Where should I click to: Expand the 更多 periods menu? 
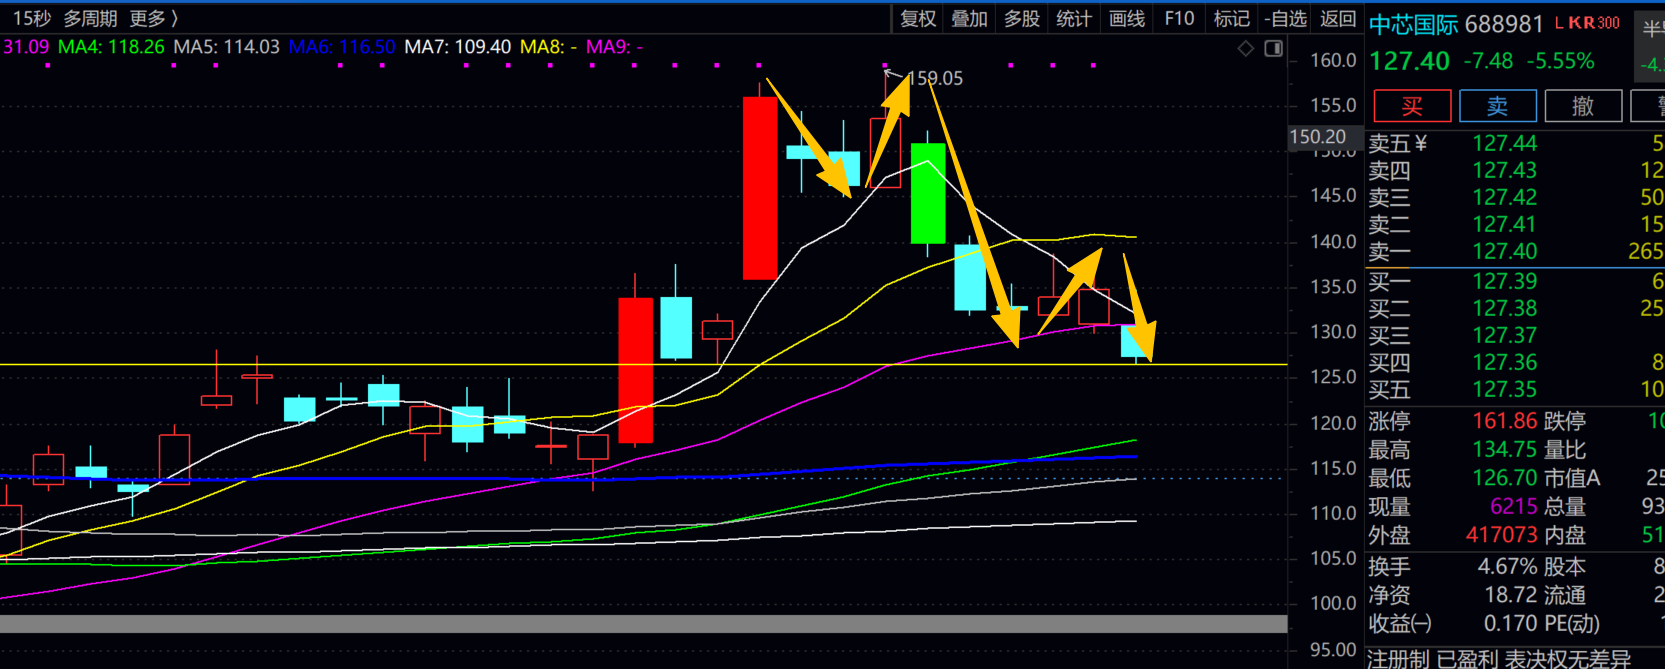(x=153, y=19)
